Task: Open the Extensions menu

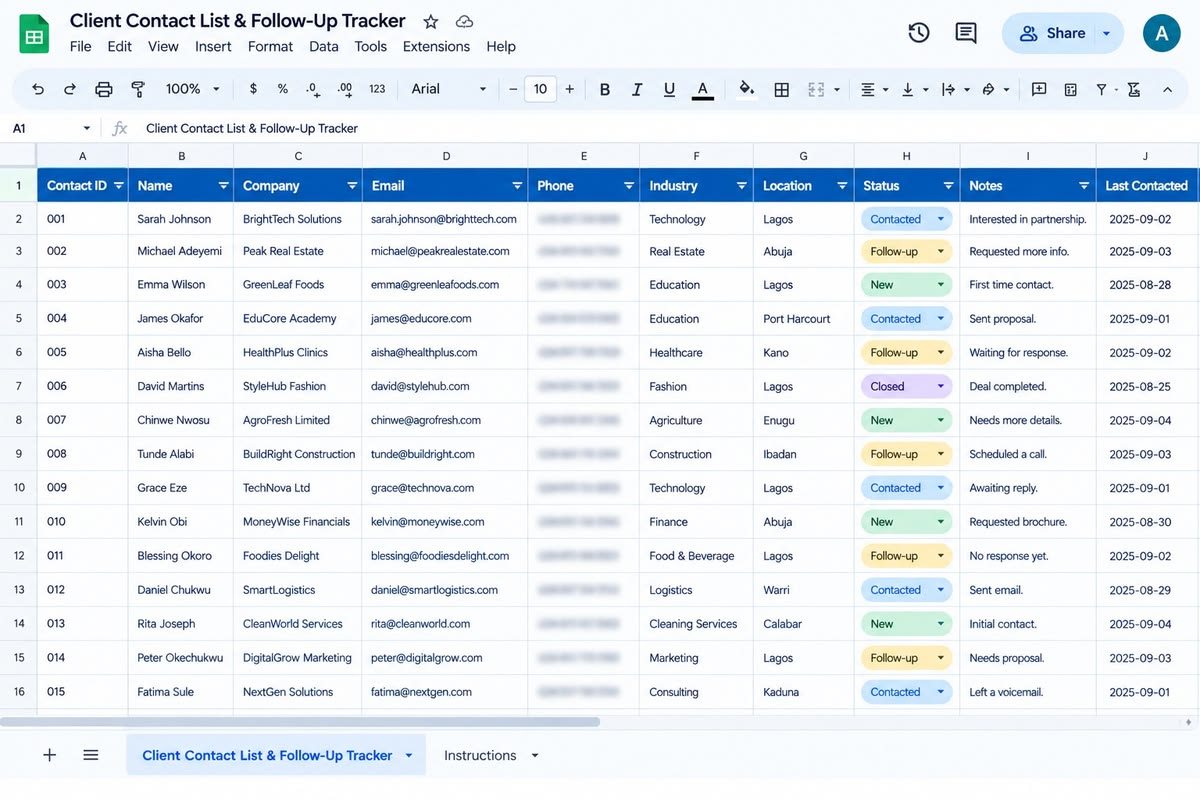Action: [x=436, y=46]
